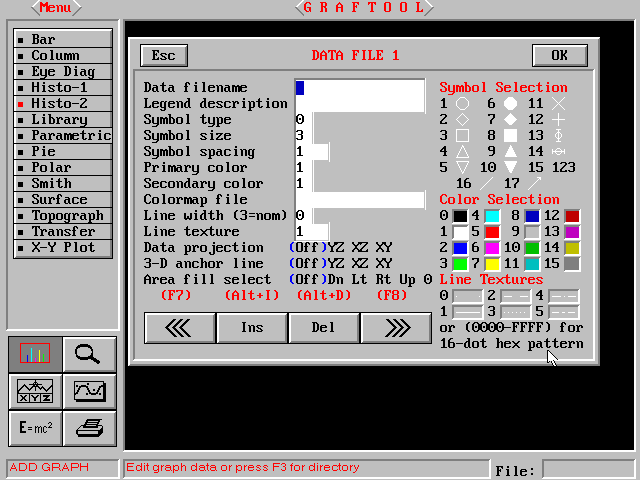The image size is (640, 480).
Task: Click the File field in status bar
Action: [588, 470]
